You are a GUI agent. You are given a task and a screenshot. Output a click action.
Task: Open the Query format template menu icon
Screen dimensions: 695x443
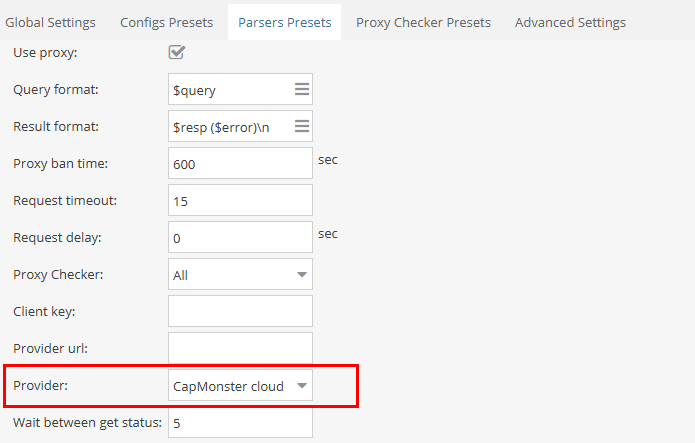pyautogui.click(x=302, y=90)
